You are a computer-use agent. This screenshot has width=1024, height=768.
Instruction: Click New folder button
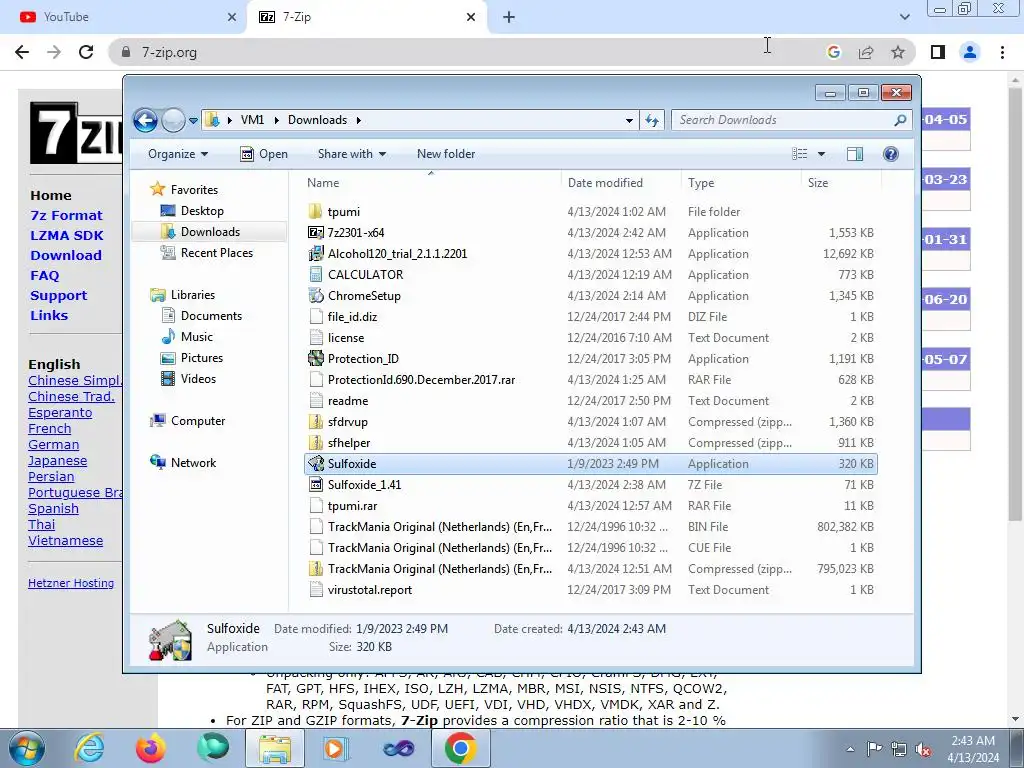(446, 154)
